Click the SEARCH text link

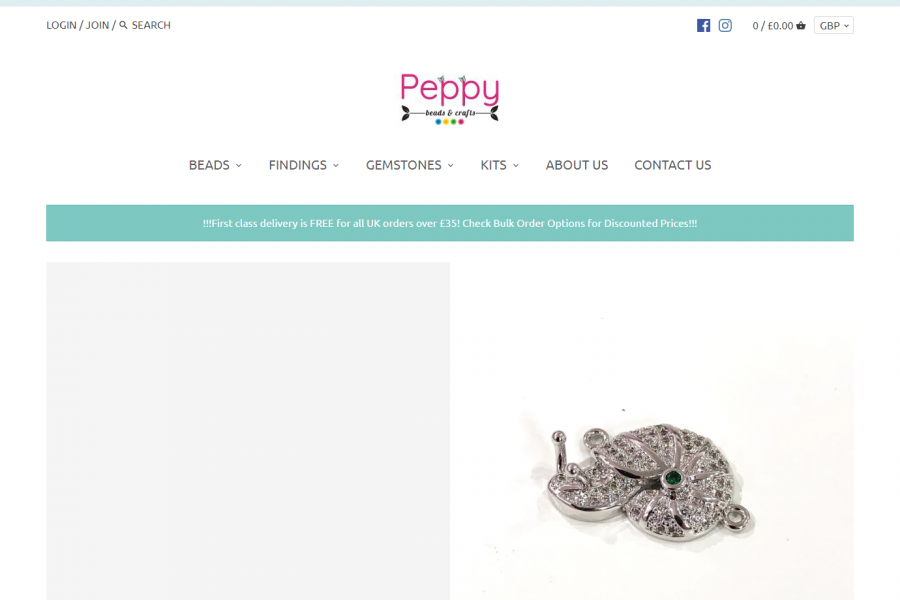tap(151, 25)
